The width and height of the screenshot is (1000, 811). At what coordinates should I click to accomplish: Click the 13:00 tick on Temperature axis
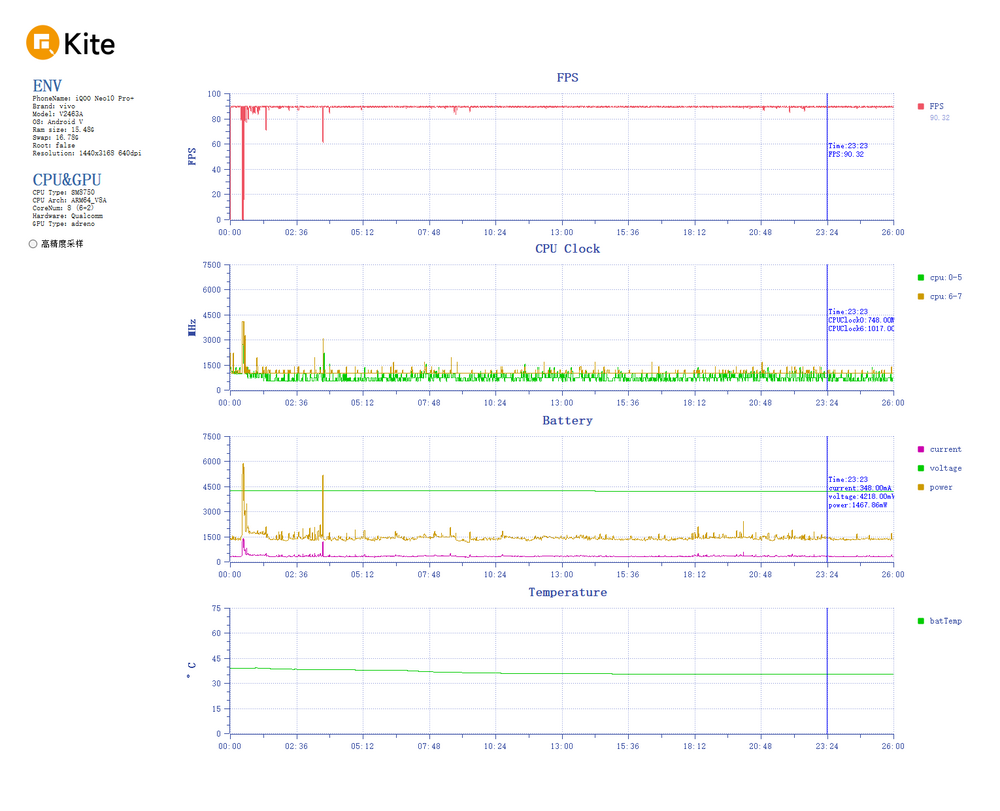pos(561,746)
